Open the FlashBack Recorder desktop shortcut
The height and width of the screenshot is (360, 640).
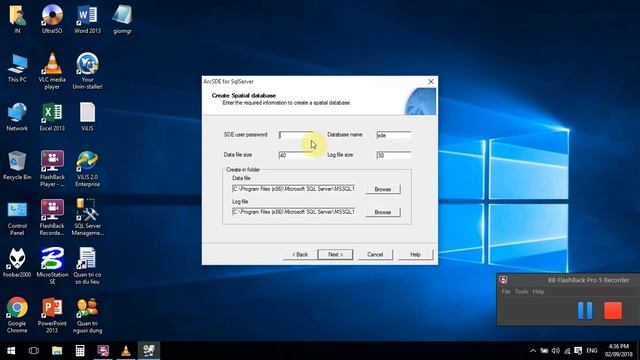52,217
